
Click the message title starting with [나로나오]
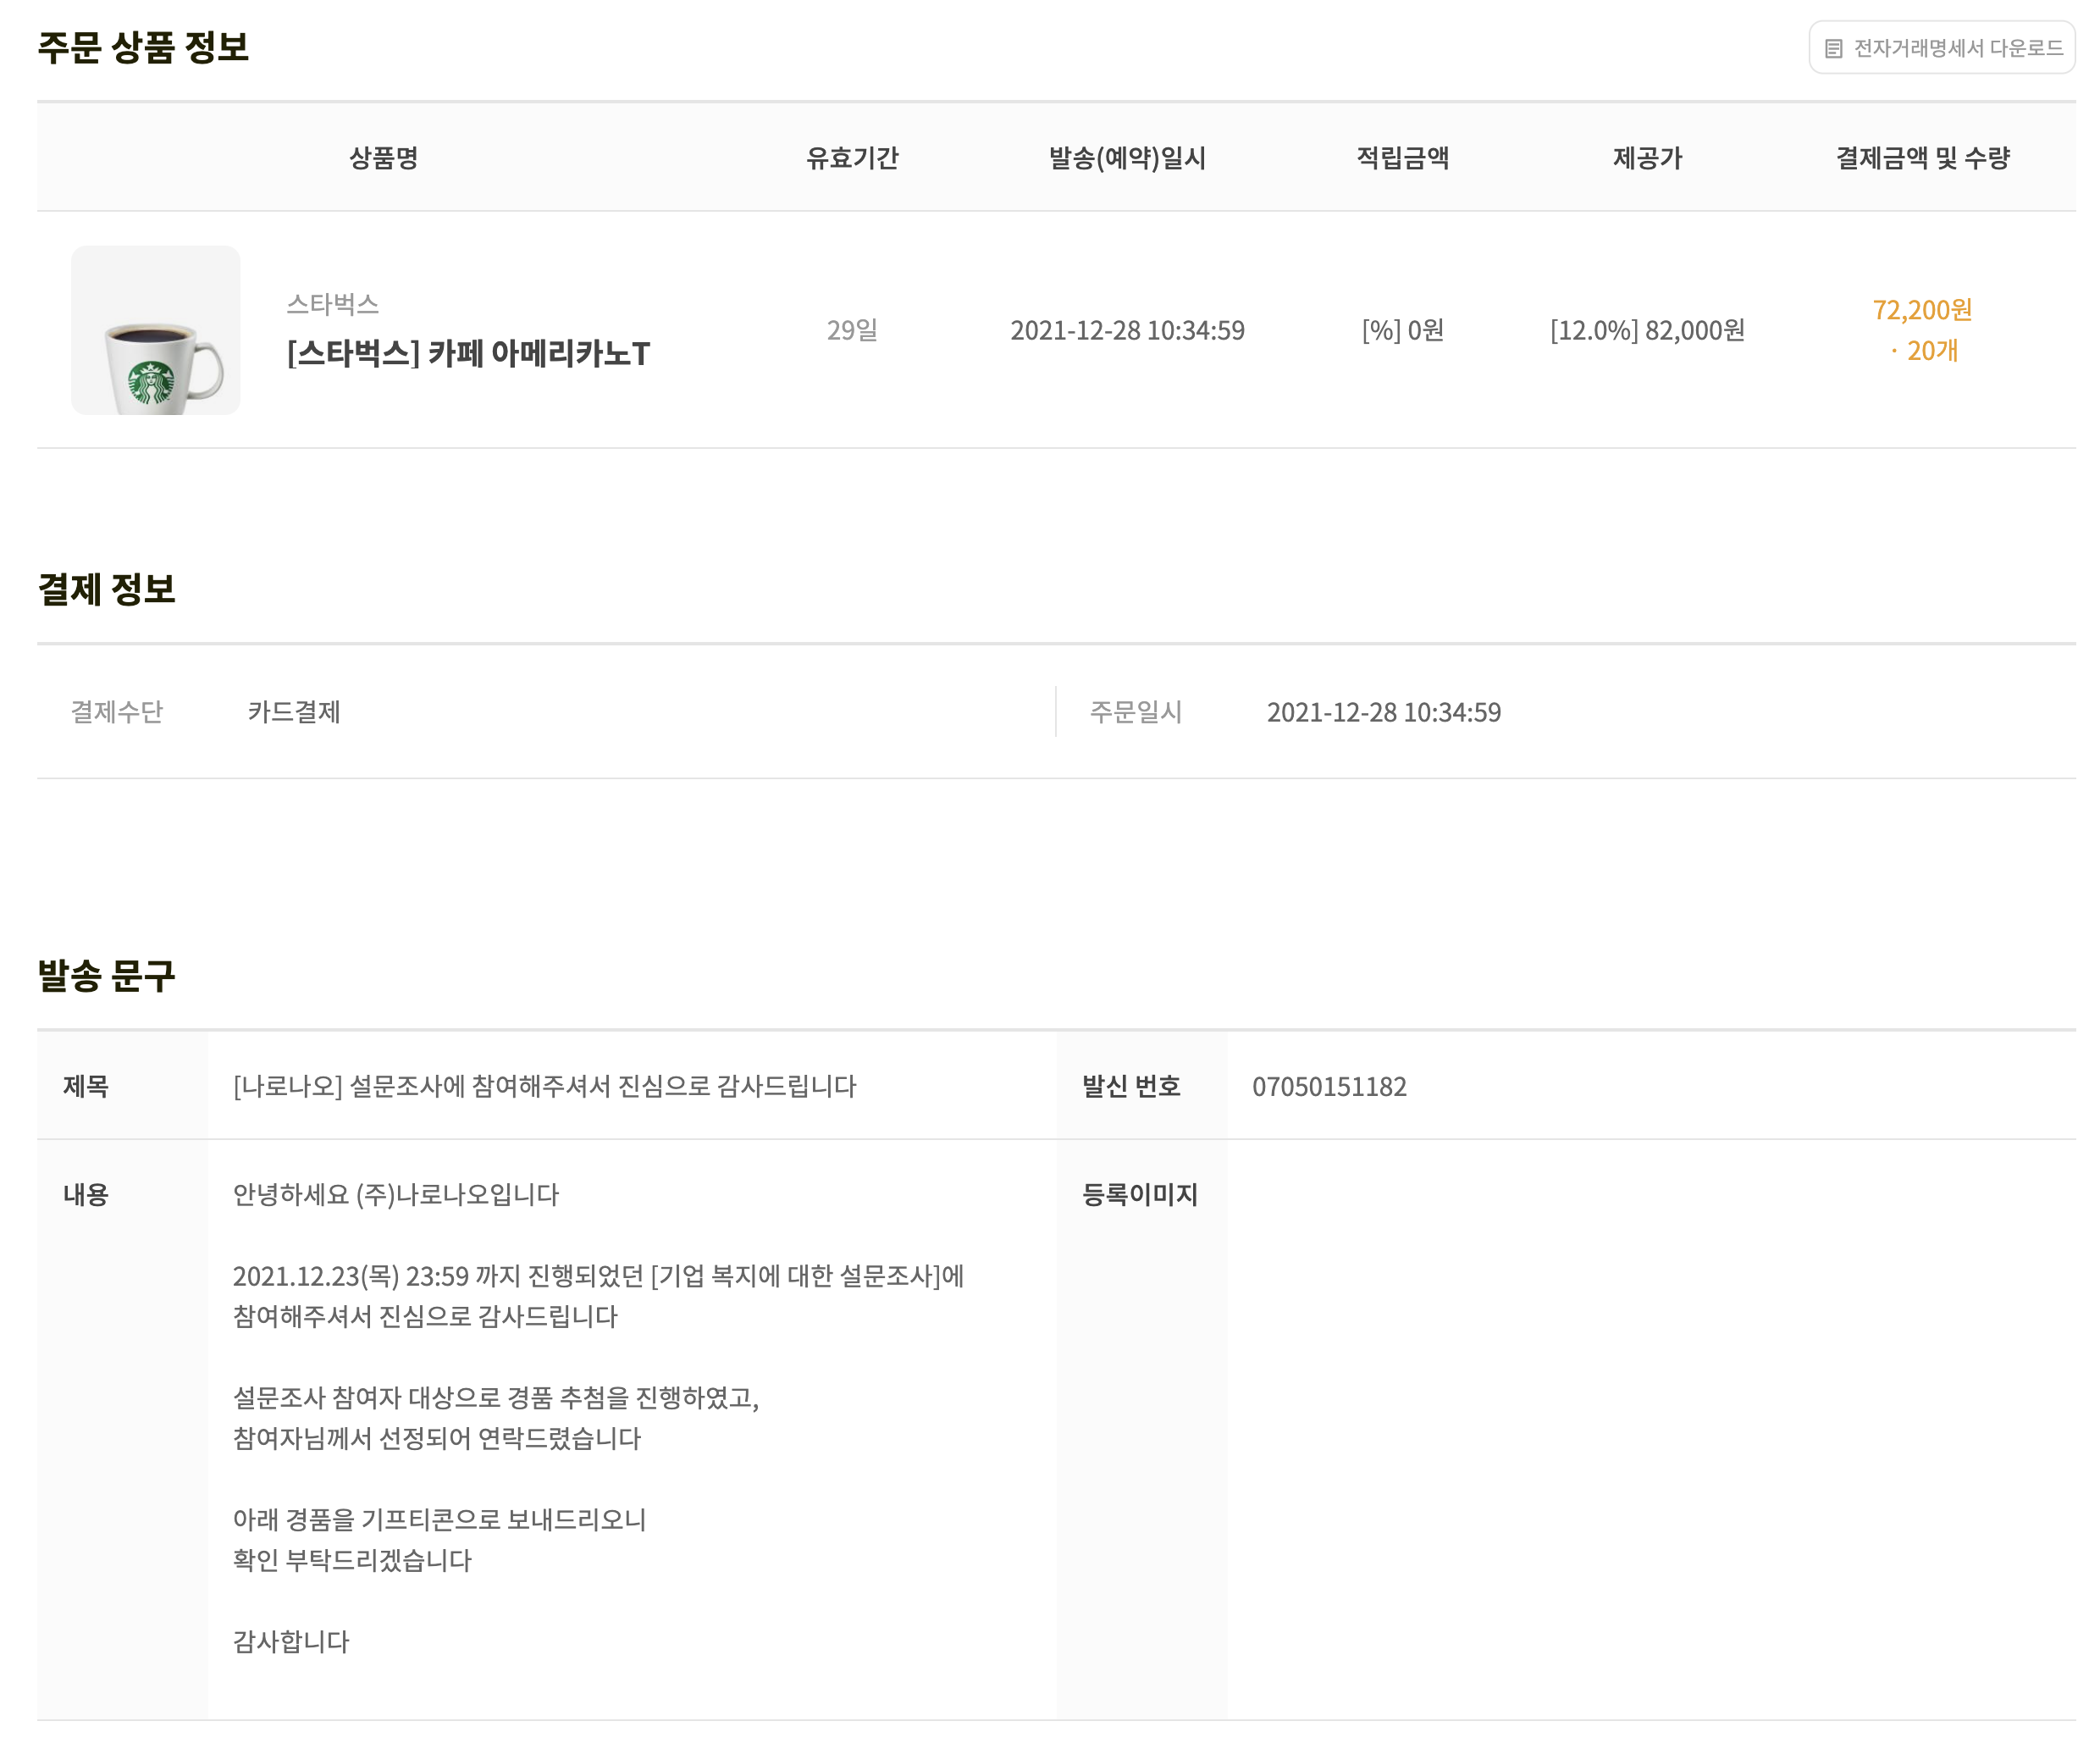coord(544,1086)
